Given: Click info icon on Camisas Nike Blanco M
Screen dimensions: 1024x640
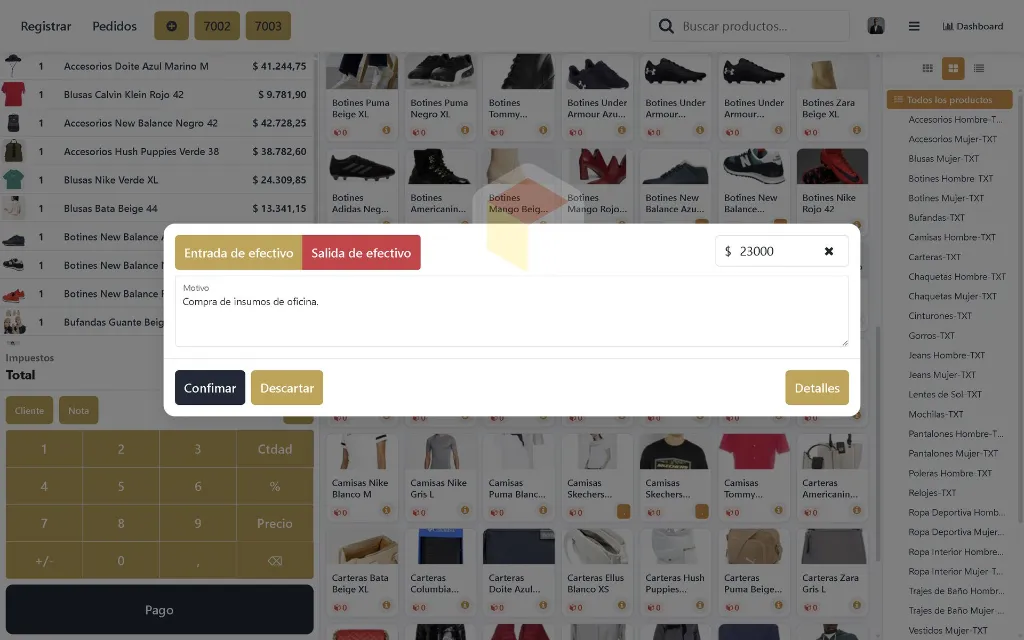Looking at the screenshot, I should click(387, 510).
